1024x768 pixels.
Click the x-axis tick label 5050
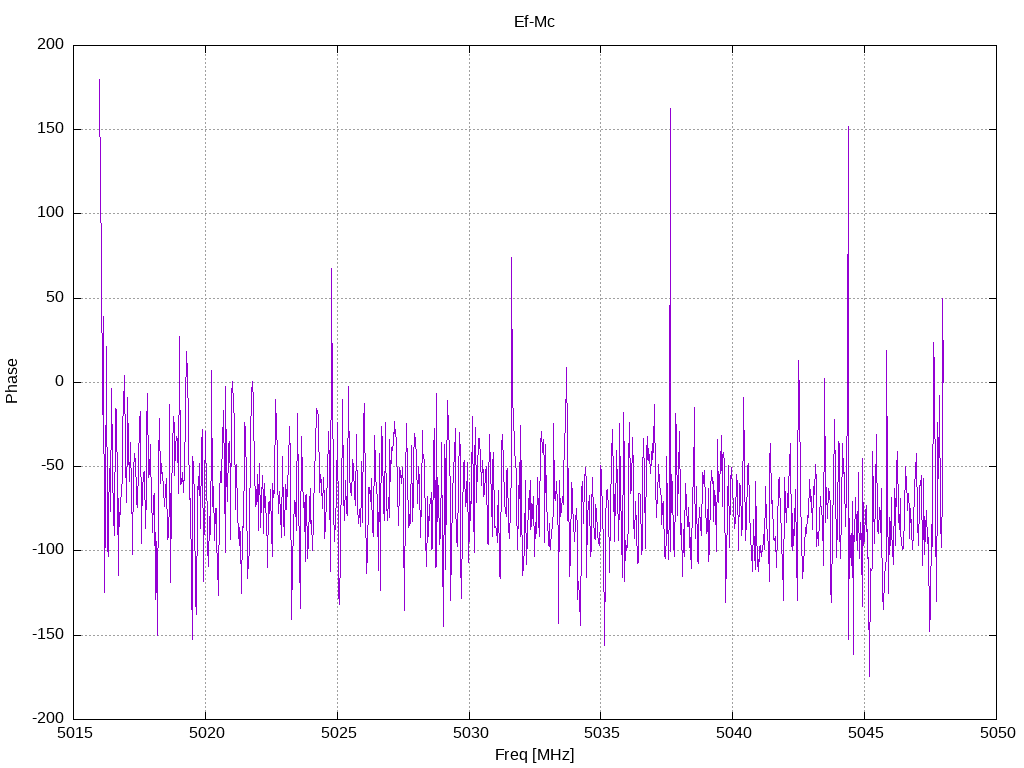(997, 733)
